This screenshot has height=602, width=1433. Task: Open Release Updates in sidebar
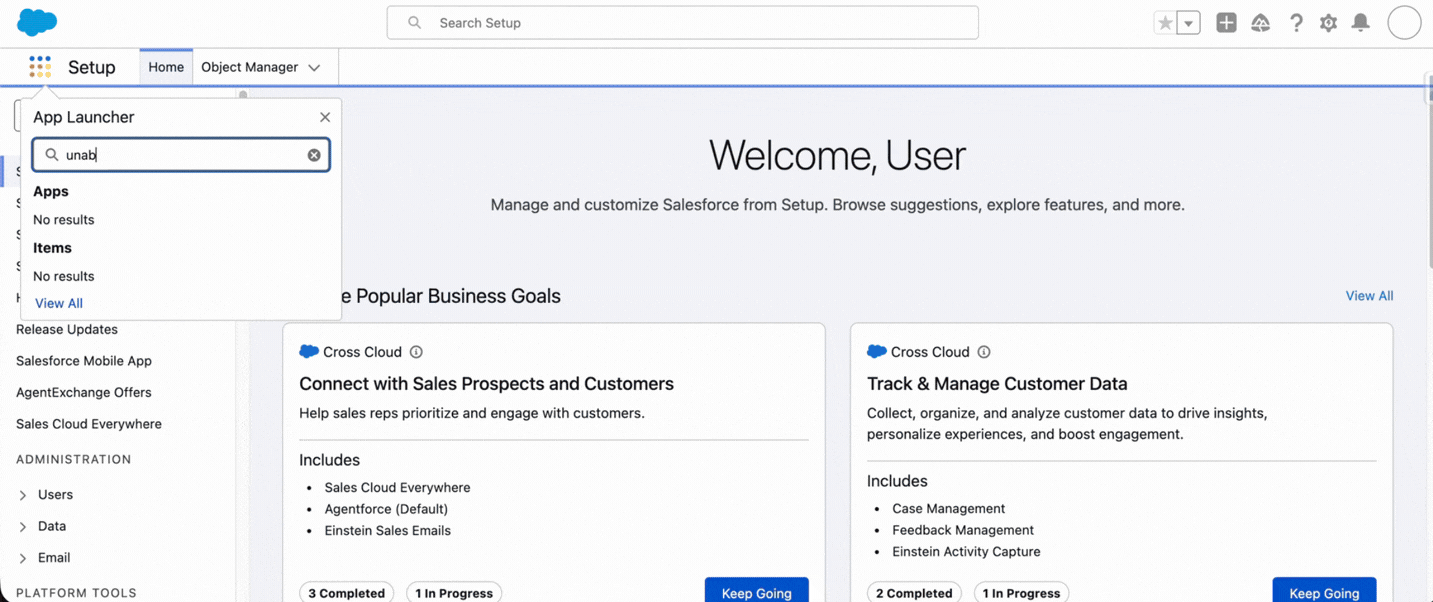point(67,329)
